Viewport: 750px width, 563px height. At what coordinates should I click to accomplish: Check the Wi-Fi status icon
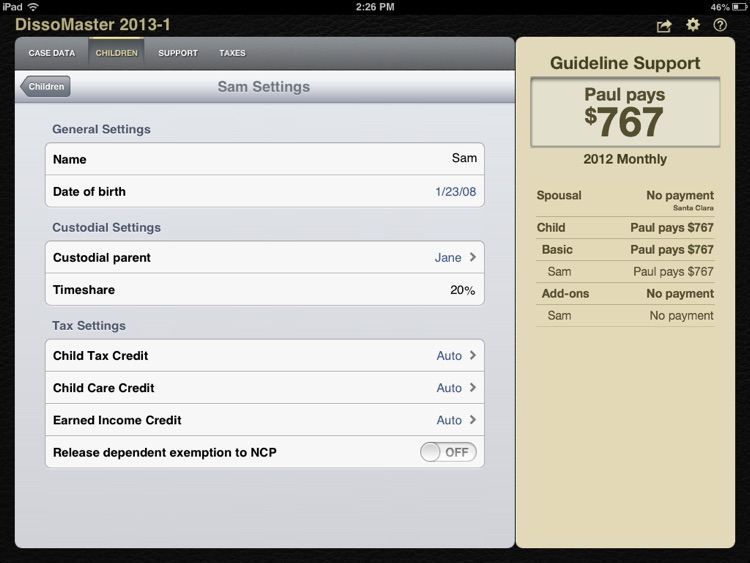[33, 7]
